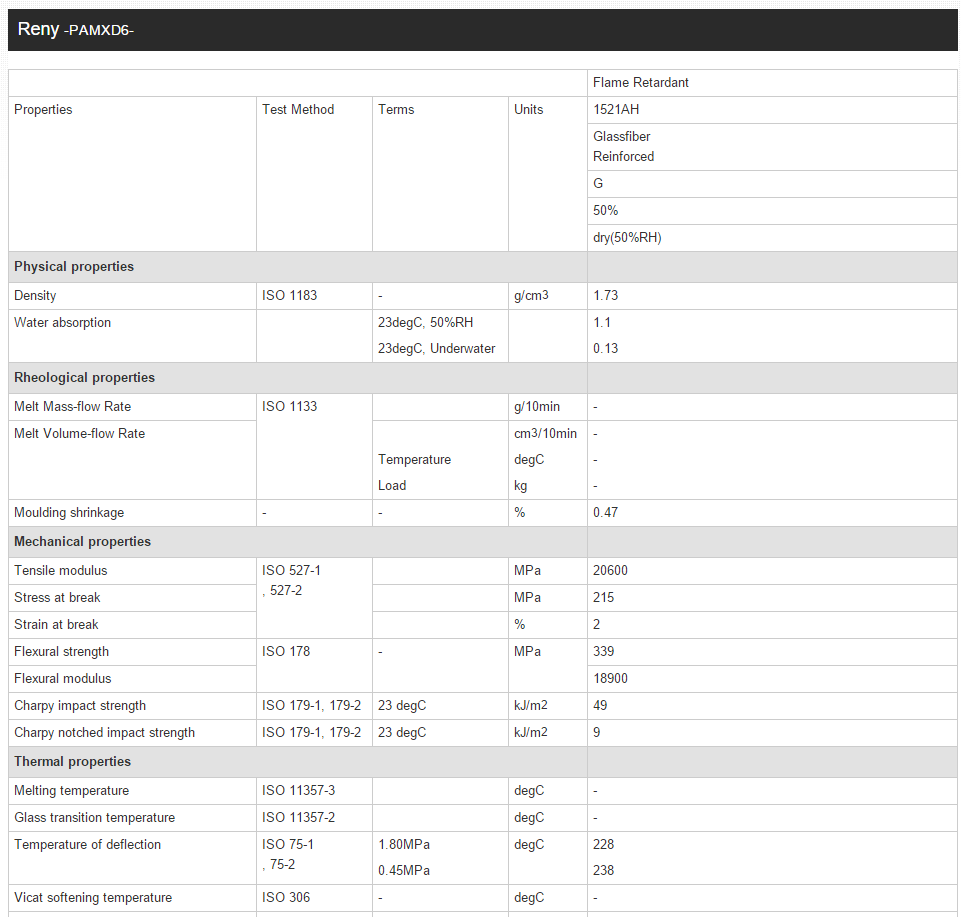Click the Reny -PAMXD6- page title
This screenshot has height=917, width=961.
75,29
